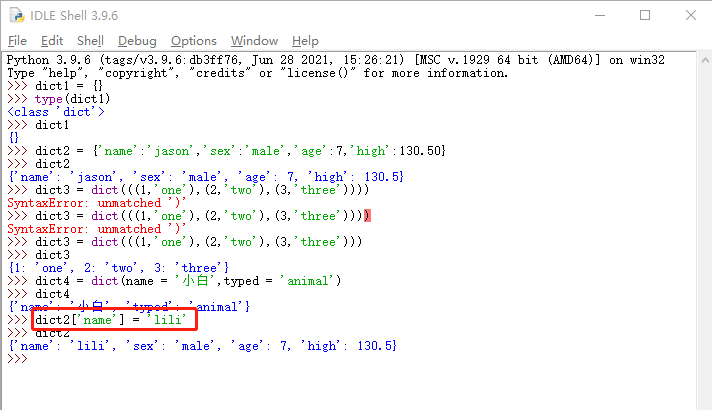Open the Edit menu
712x410 pixels.
[52, 41]
